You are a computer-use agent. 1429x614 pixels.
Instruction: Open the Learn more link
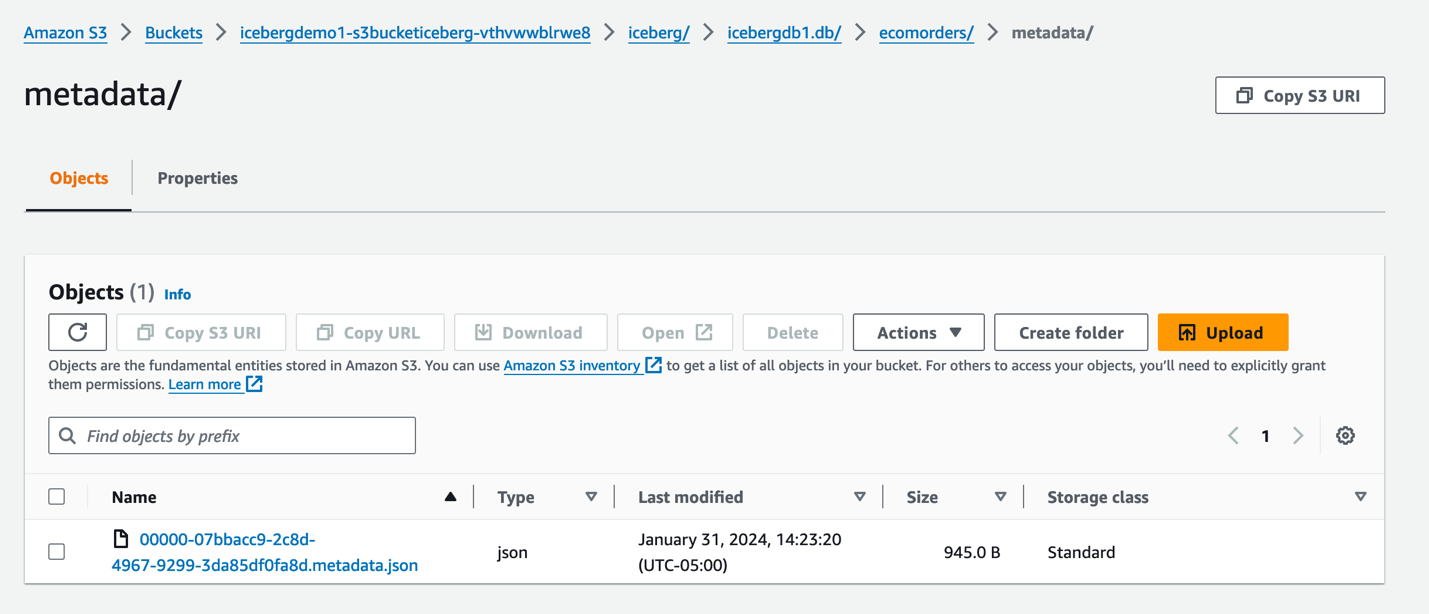pyautogui.click(x=215, y=384)
